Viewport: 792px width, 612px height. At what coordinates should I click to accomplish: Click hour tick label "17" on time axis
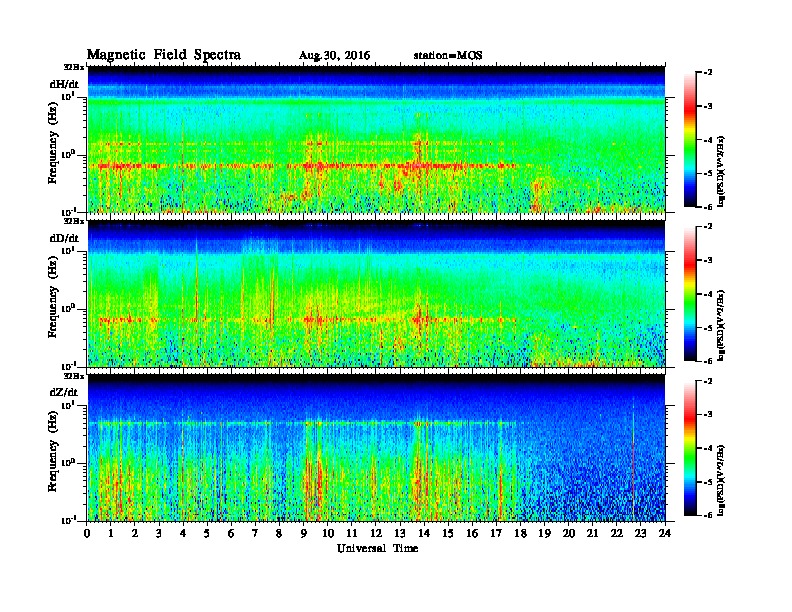pyautogui.click(x=497, y=534)
